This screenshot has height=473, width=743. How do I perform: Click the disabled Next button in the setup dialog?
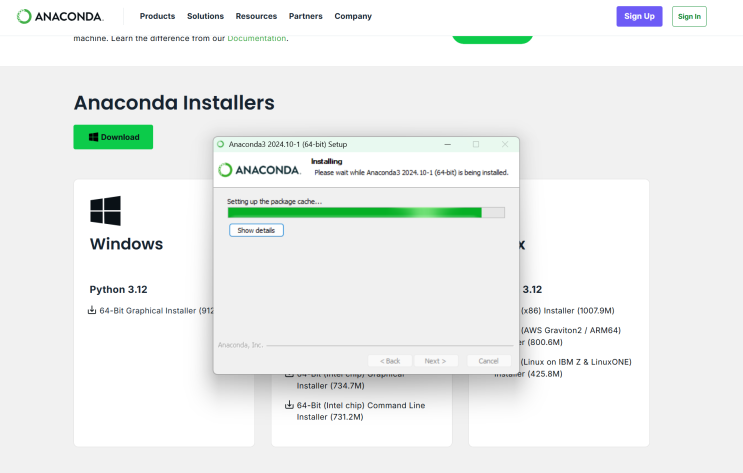[x=435, y=361]
